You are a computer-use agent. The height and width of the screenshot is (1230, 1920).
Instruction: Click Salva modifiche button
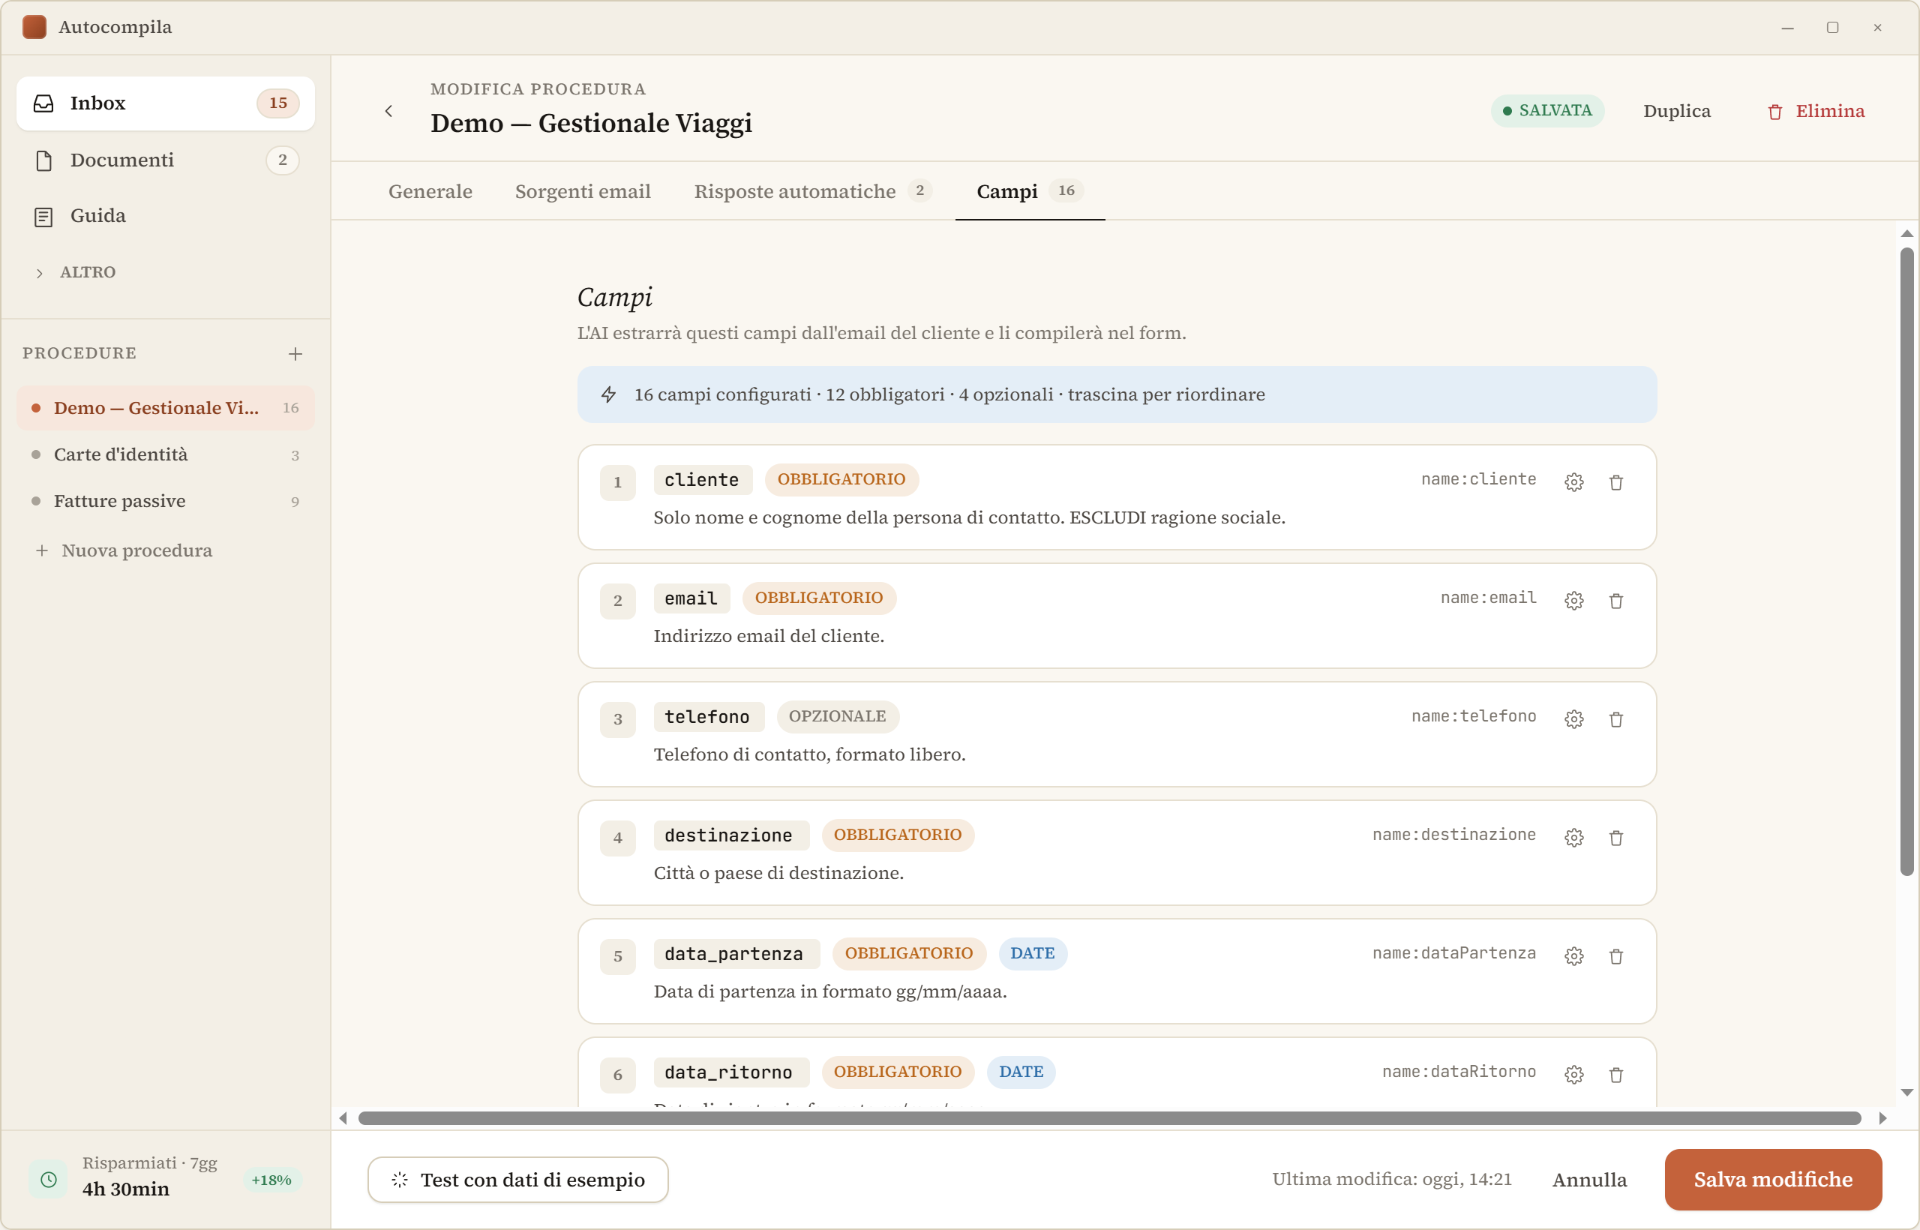[x=1773, y=1180]
